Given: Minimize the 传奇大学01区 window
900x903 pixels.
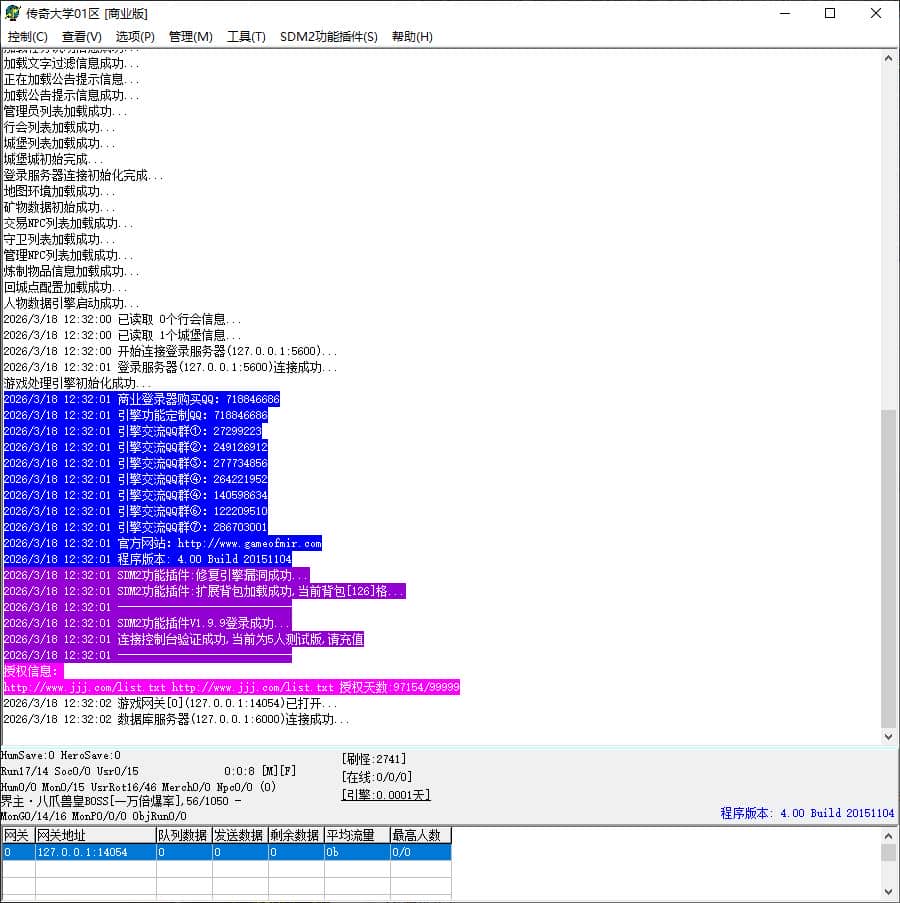Looking at the screenshot, I should tap(784, 13).
